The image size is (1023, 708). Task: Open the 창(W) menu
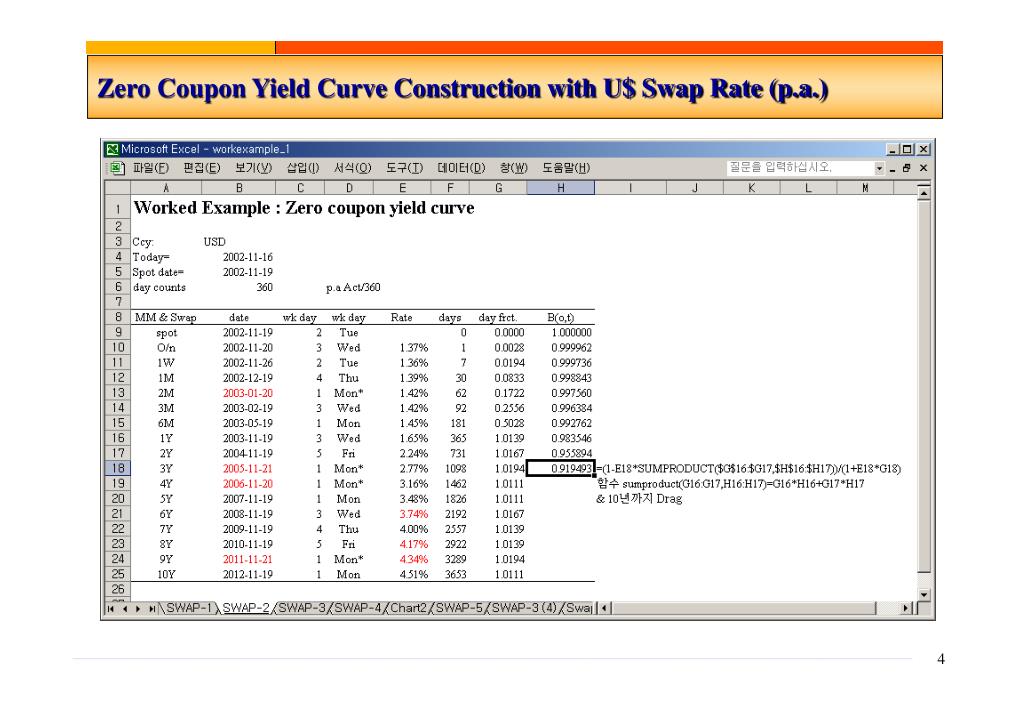point(513,168)
